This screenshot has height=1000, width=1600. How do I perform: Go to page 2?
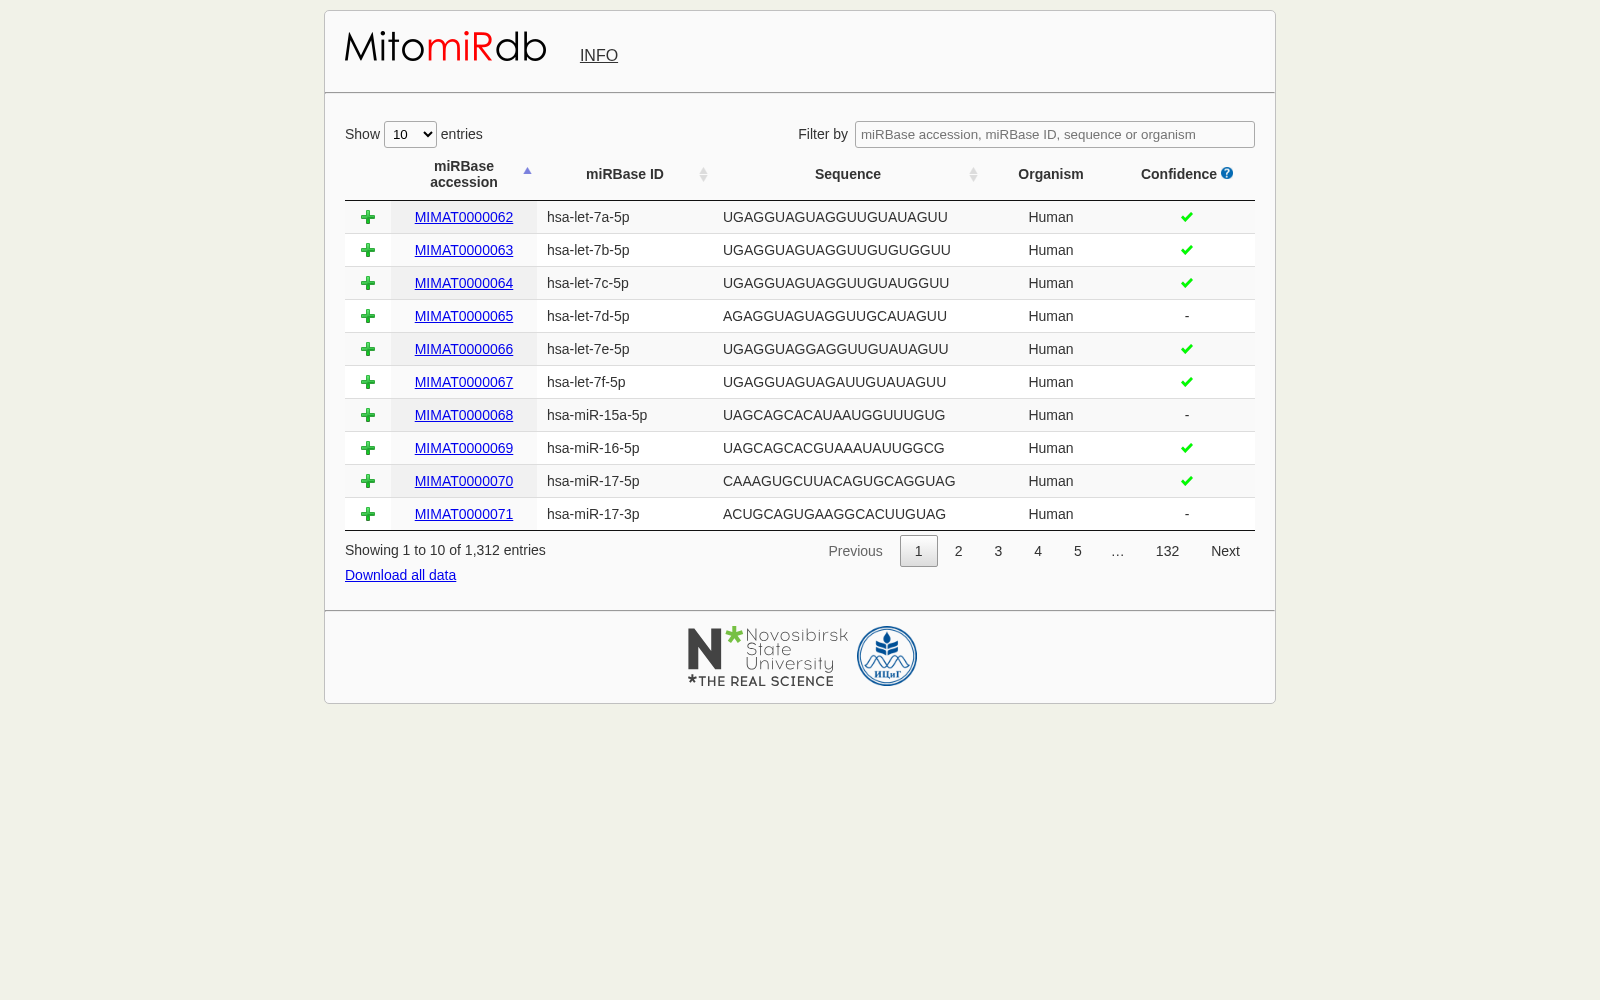[x=958, y=551]
